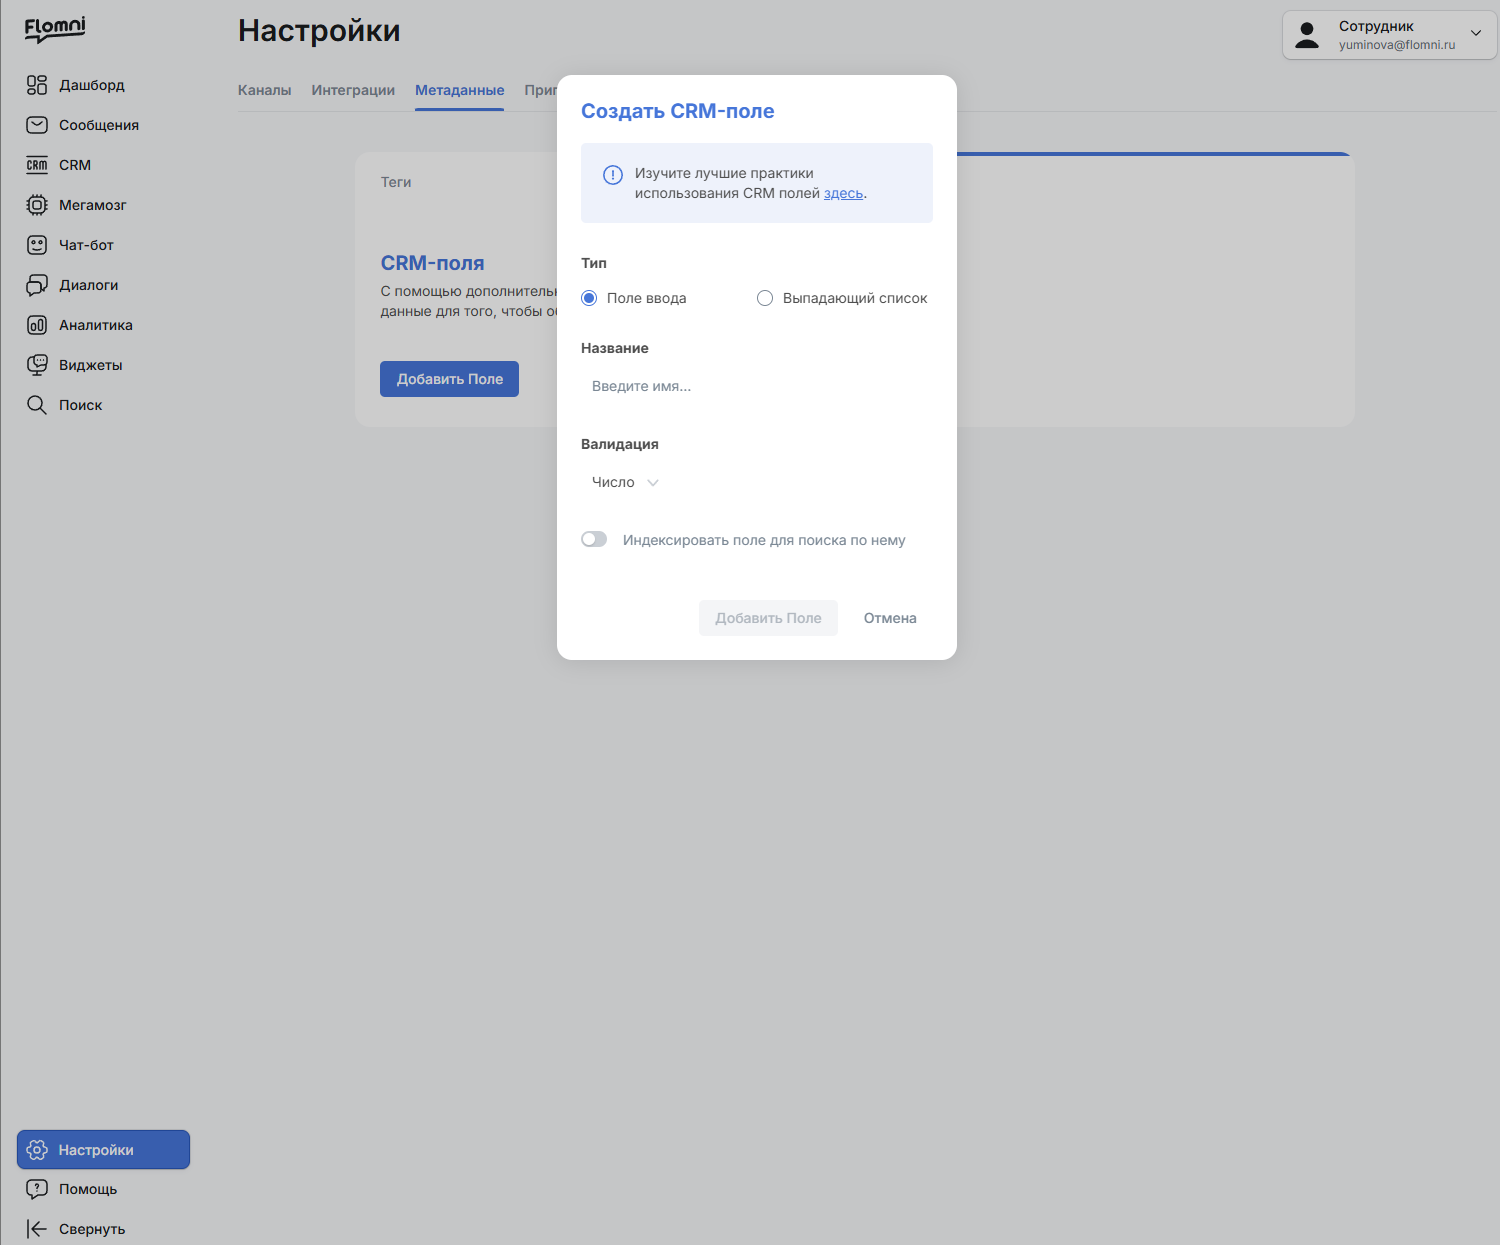
Task: Select the Поле ввода radio option
Action: coord(589,298)
